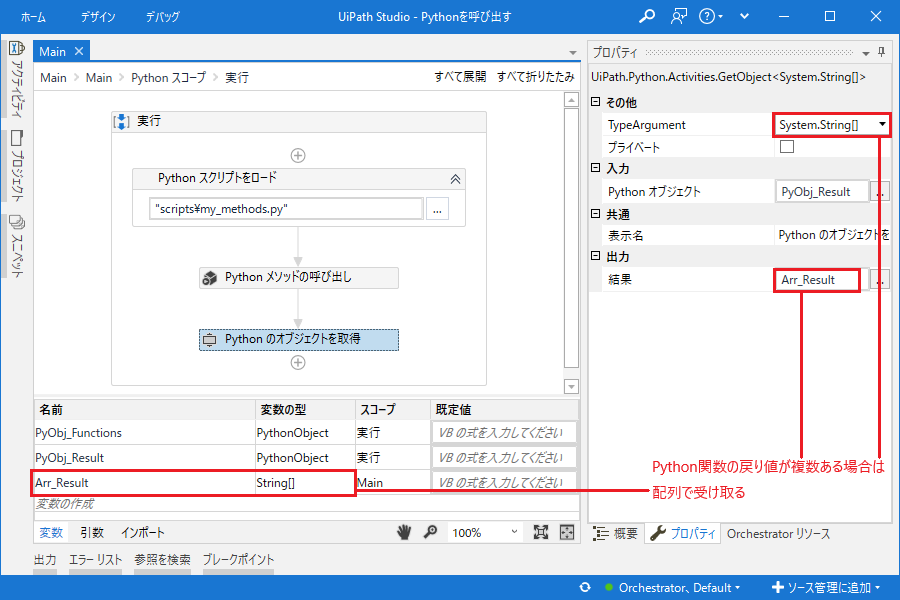The width and height of the screenshot is (900, 600).
Task: Add activity with bottom plus button
Action: click(298, 362)
